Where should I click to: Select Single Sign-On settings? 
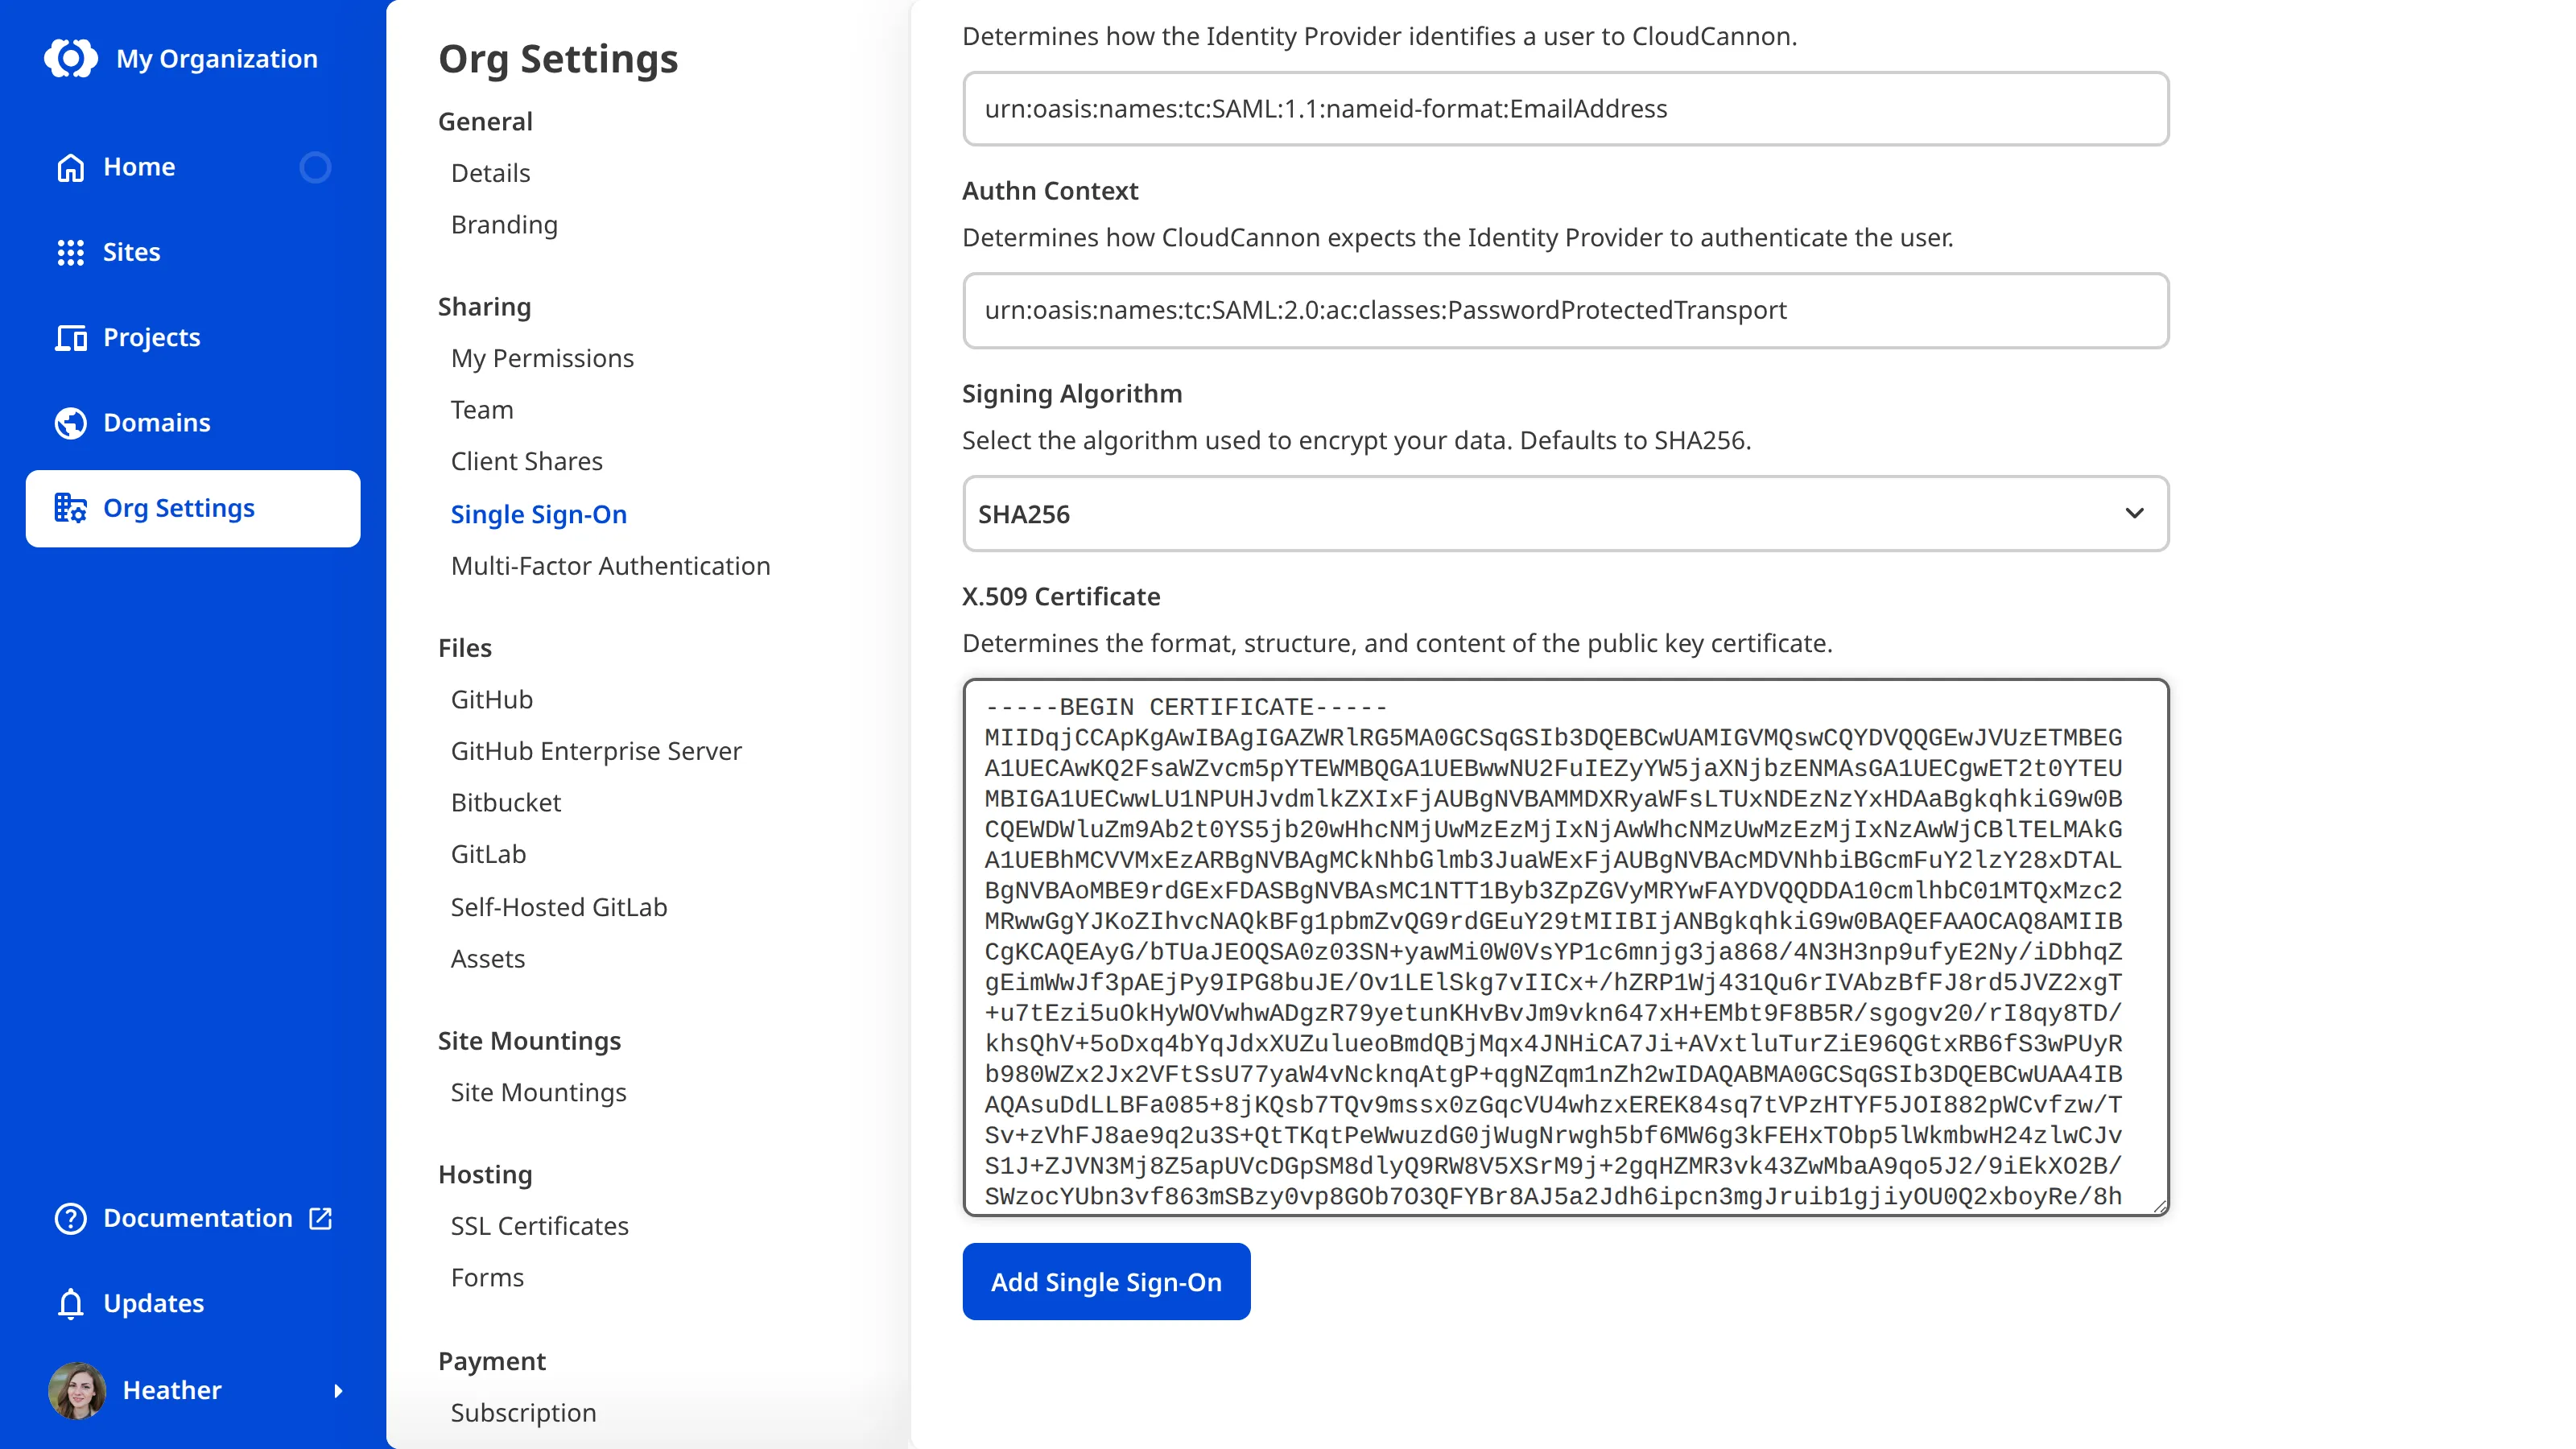tap(539, 514)
